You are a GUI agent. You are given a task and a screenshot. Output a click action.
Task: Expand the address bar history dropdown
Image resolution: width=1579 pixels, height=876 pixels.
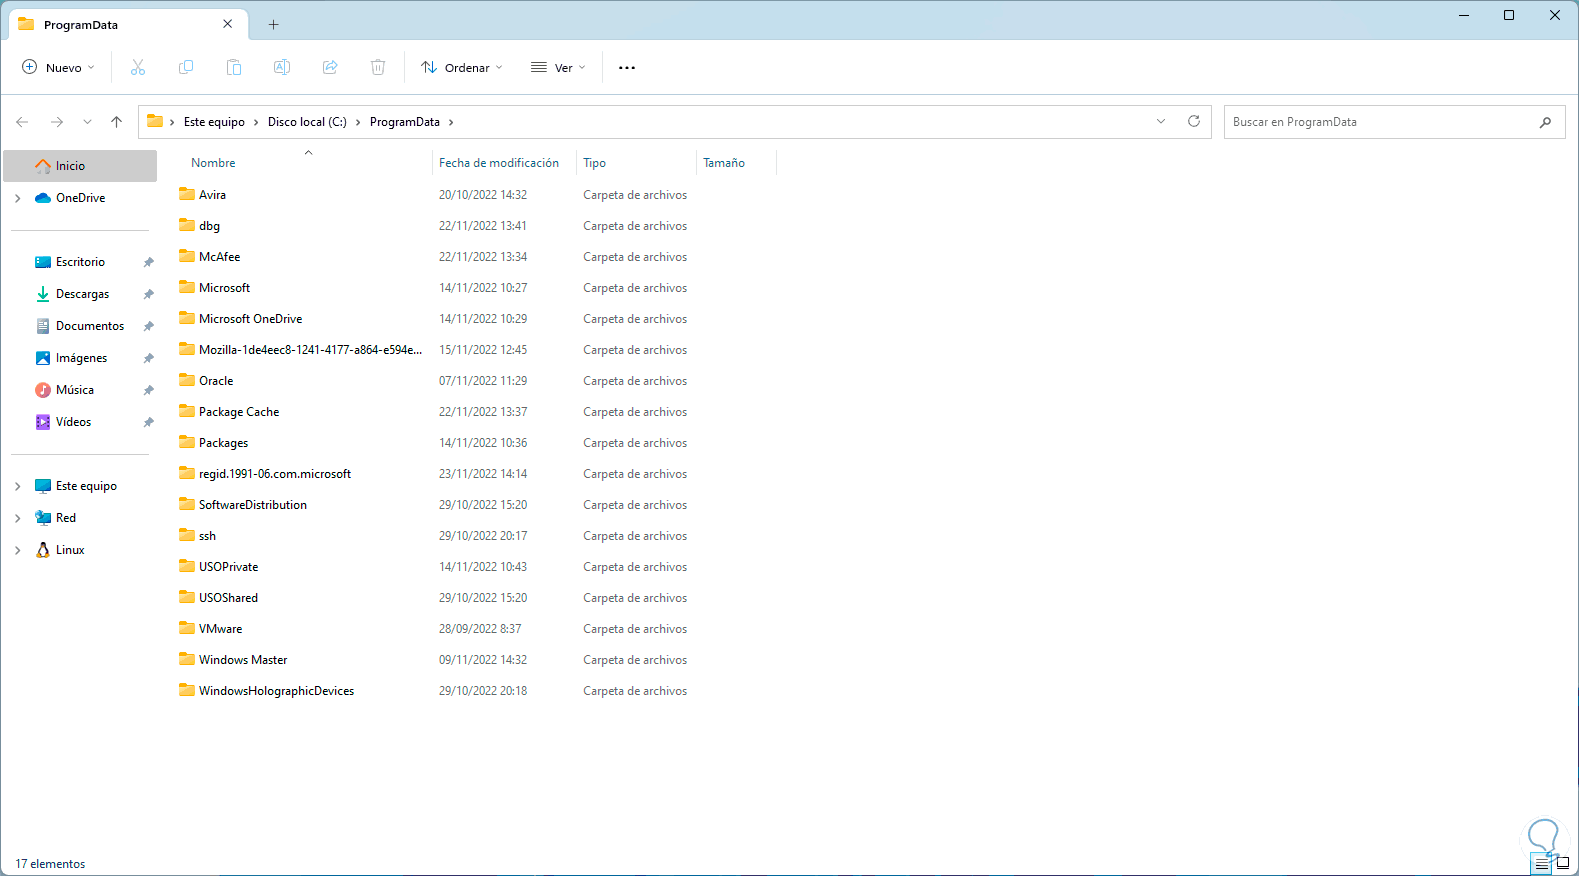click(1161, 121)
